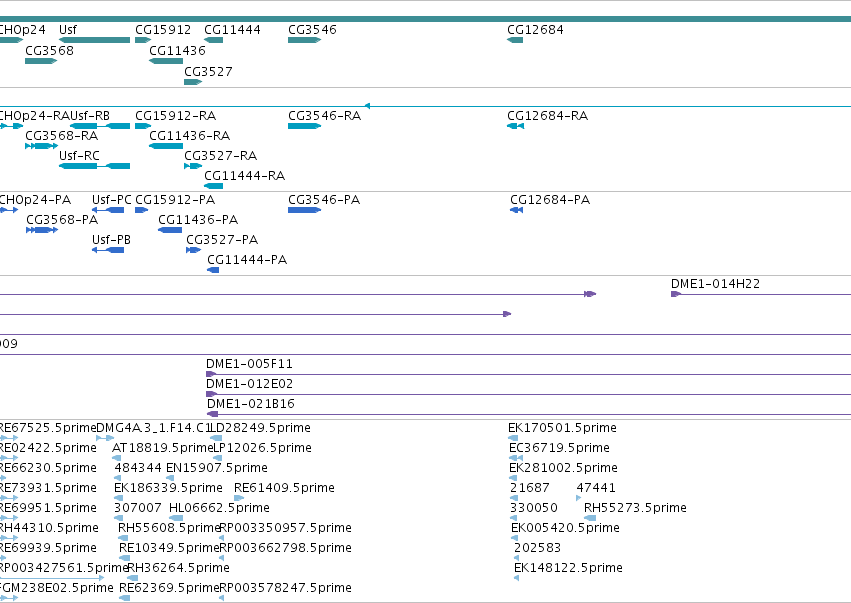Select the 47441 feature

click(x=579, y=498)
